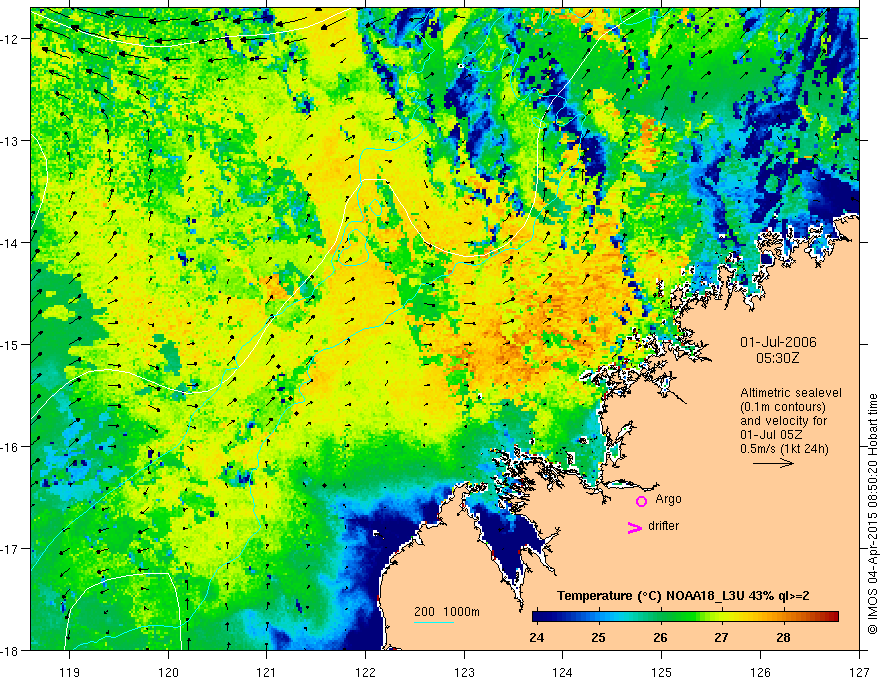Click the 'Altimetric sealevel' caption line

791,393
